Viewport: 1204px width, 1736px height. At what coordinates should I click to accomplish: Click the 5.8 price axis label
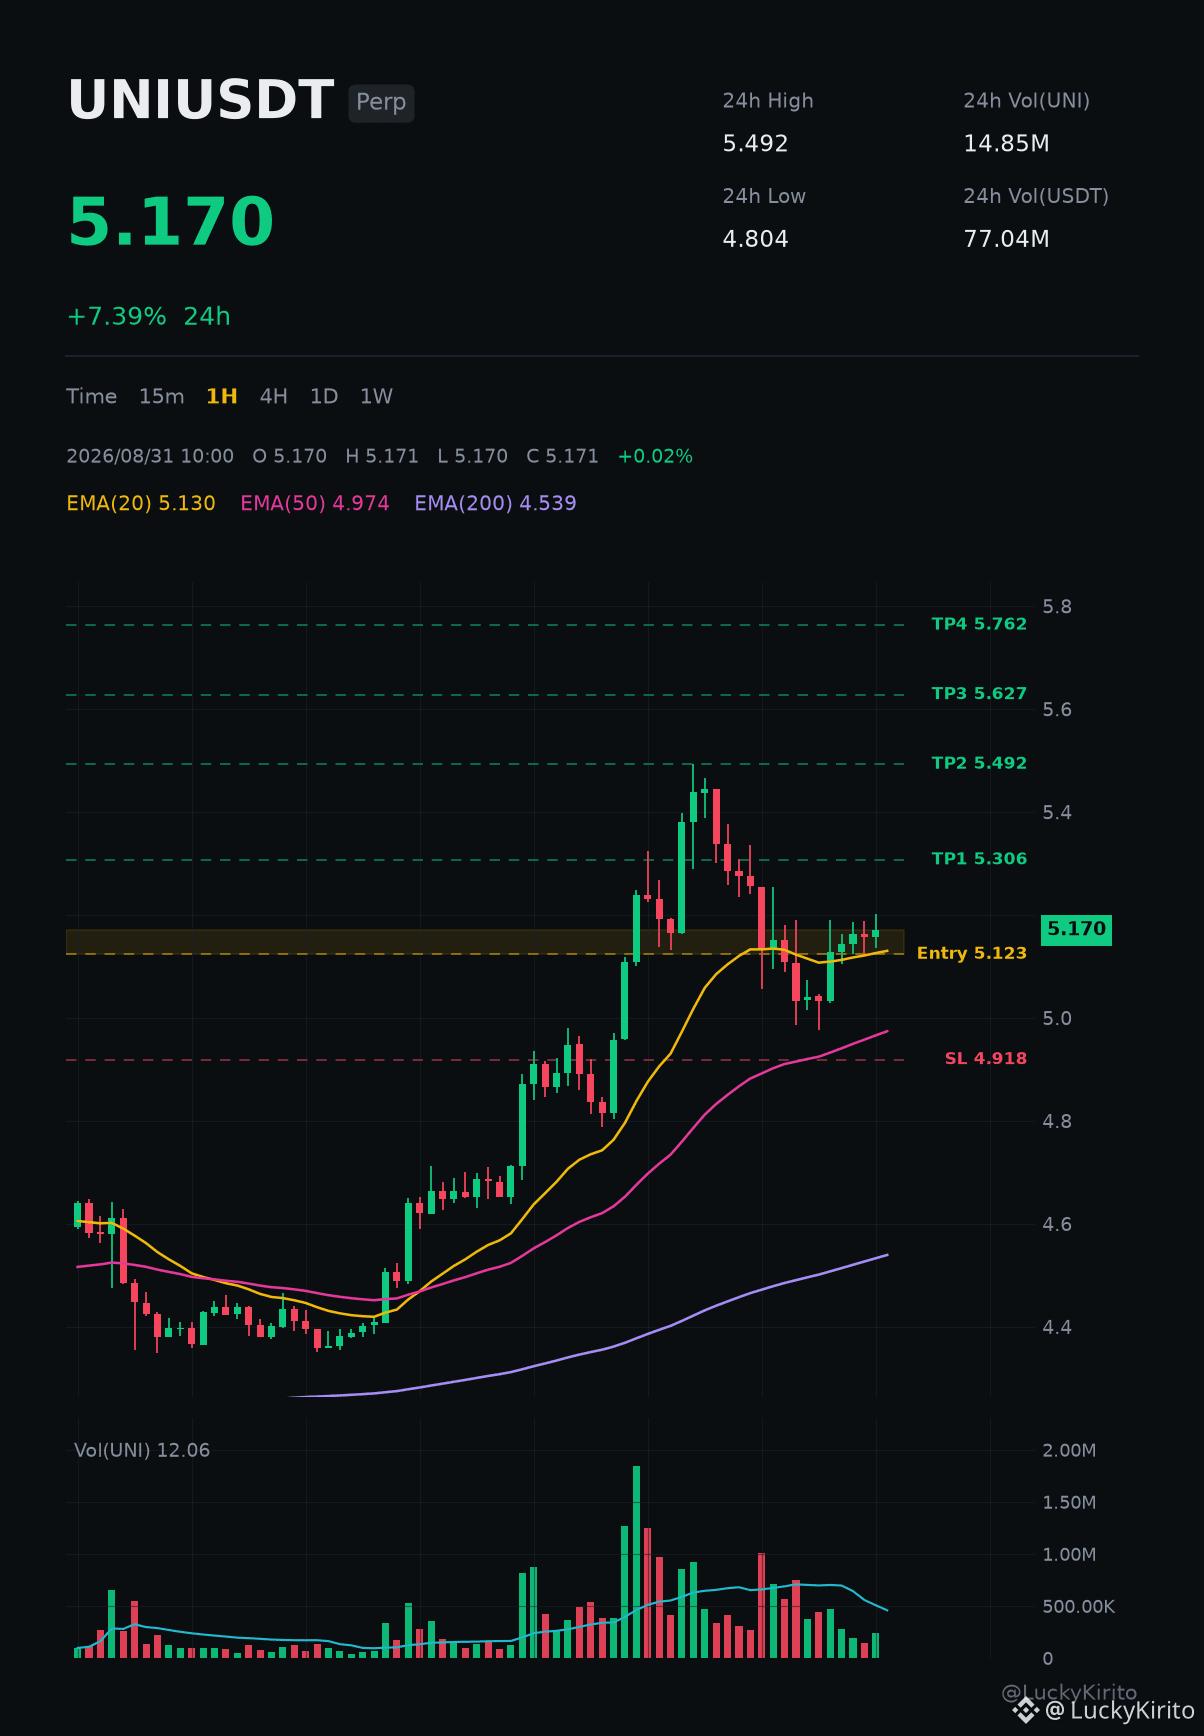[x=1057, y=607]
